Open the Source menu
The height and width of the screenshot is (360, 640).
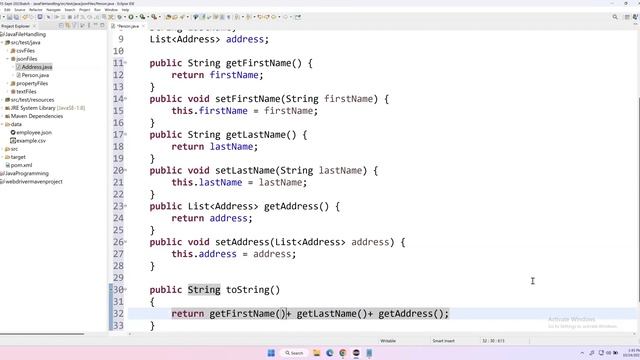20,10
